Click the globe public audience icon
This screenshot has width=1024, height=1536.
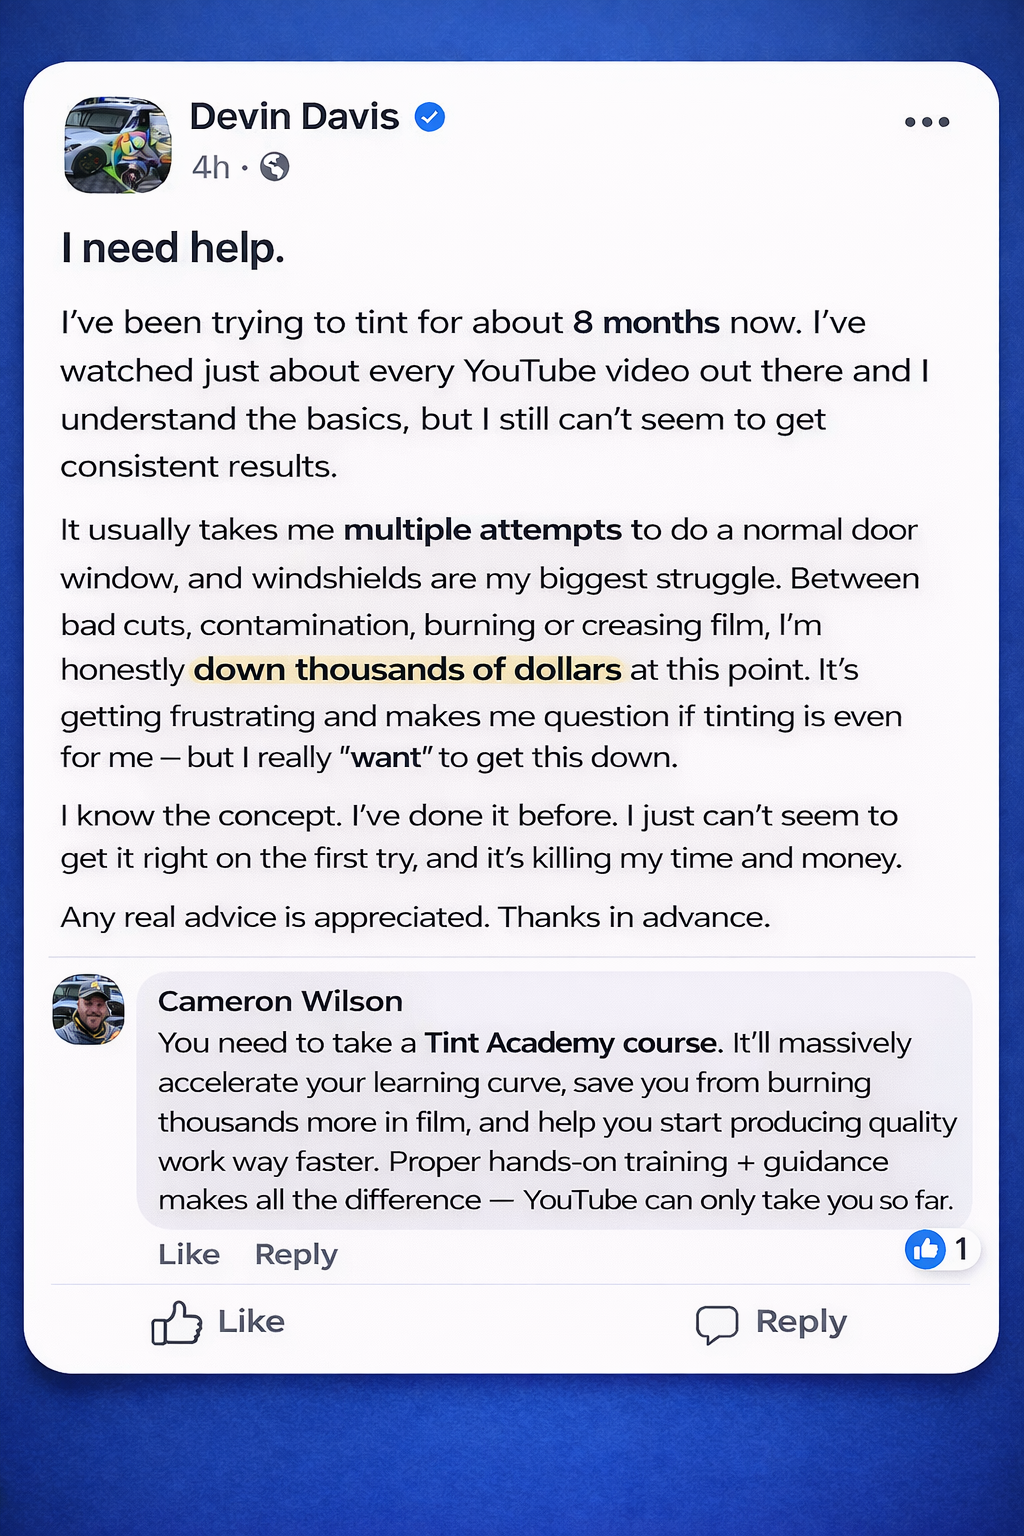pyautogui.click(x=275, y=167)
